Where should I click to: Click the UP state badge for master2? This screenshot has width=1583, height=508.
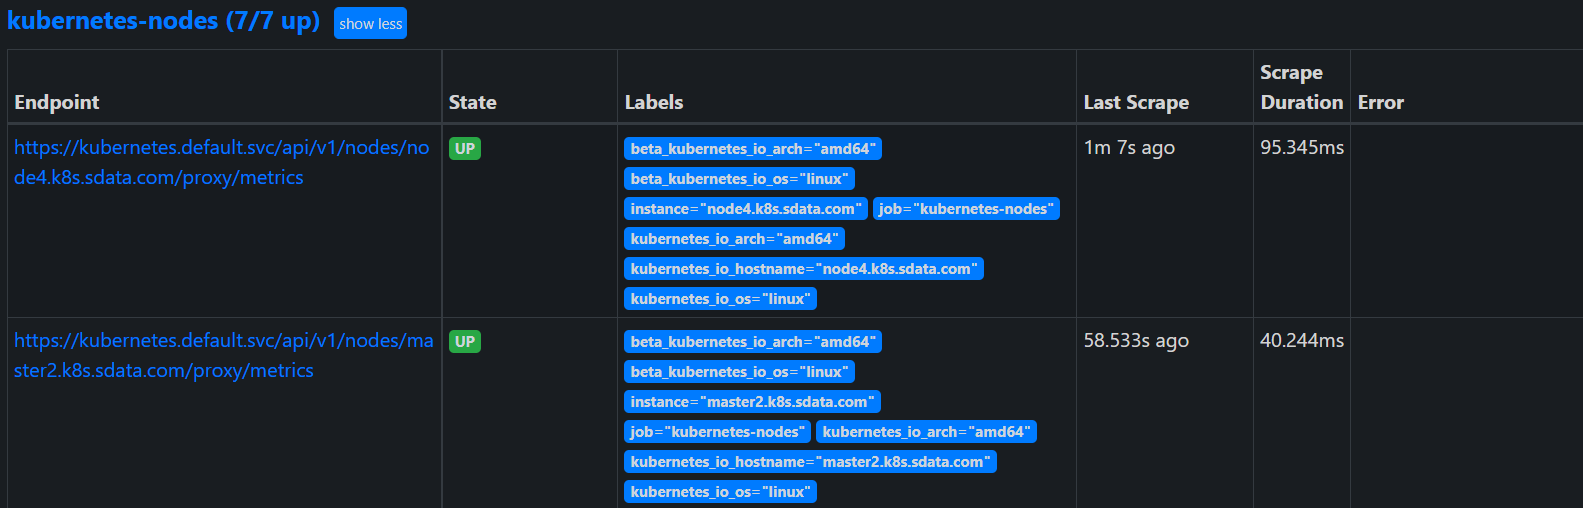tap(465, 341)
